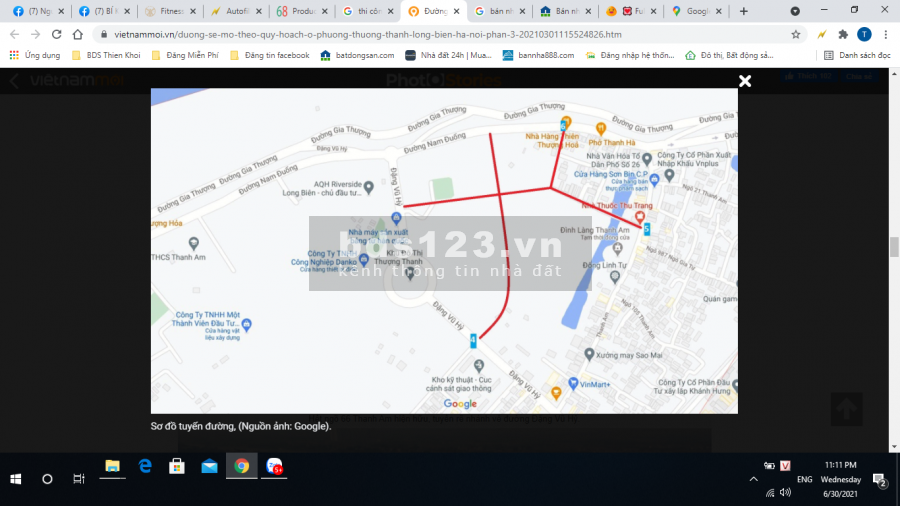Click the scroll-to-top arrow button
This screenshot has width=900, height=506.
click(847, 409)
